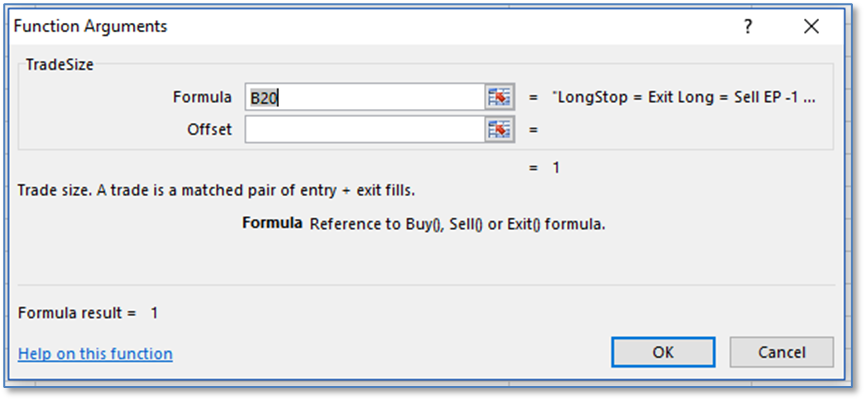Click the Offset argument label
Image resolution: width=866 pixels, height=400 pixels.
tap(209, 129)
